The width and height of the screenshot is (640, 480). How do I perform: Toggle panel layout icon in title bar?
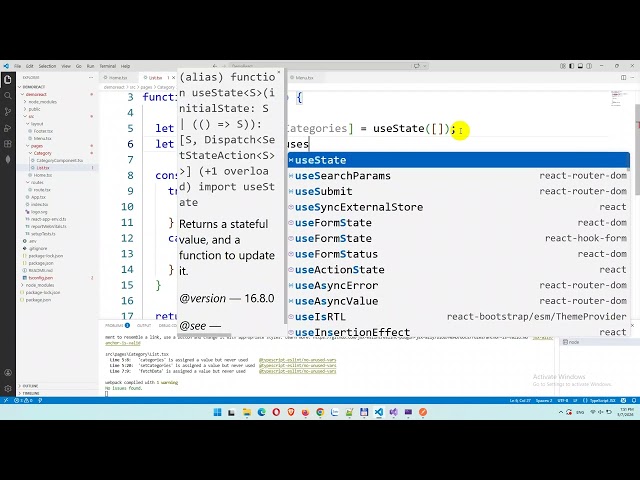[x=580, y=66]
